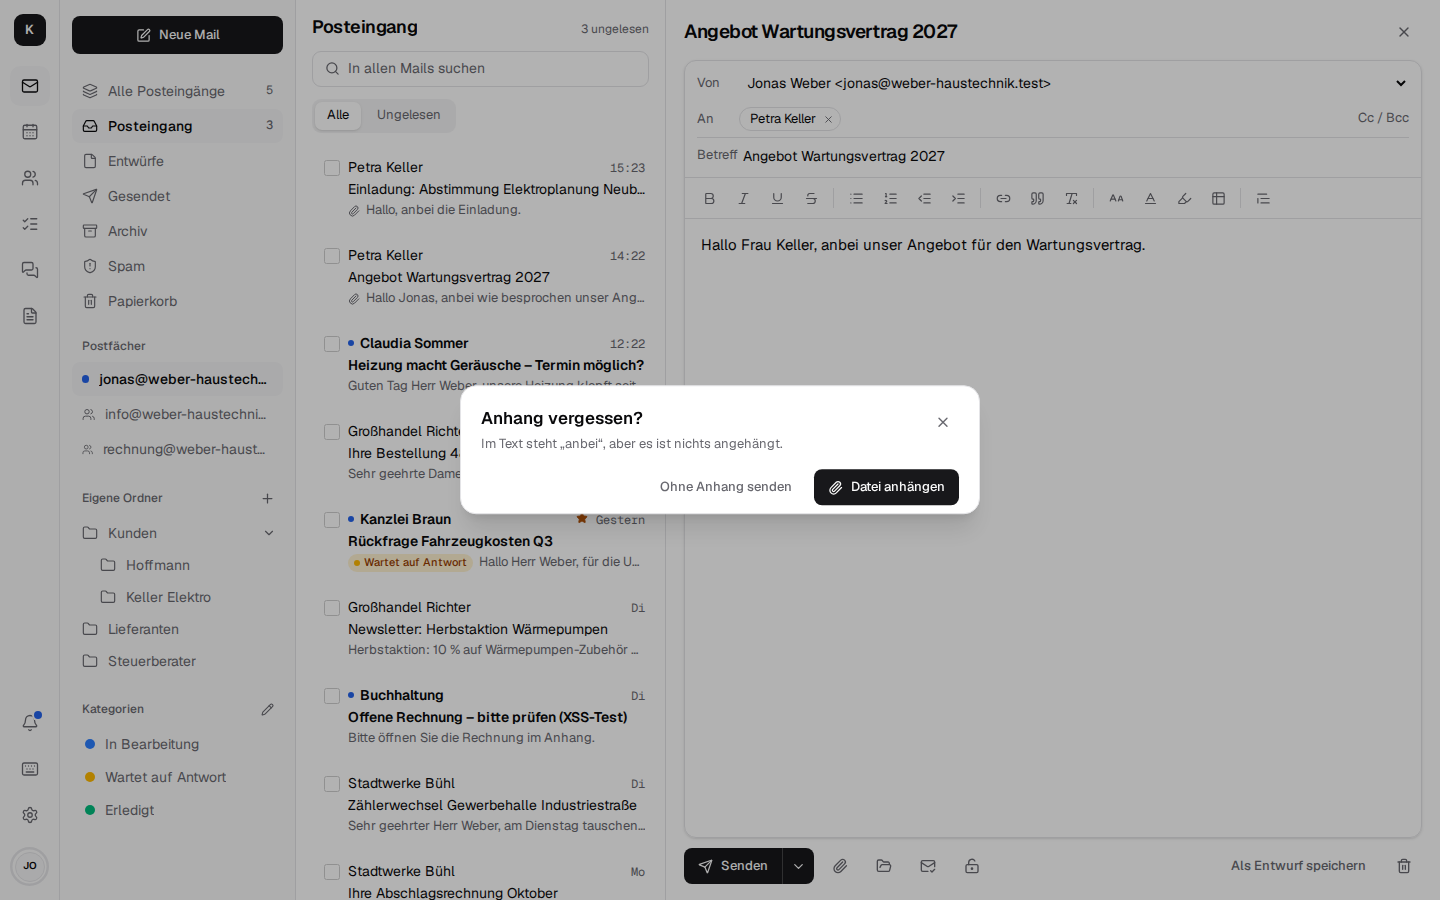1440x900 pixels.
Task: Clear formatting with the Tx icon
Action: coord(1071,198)
